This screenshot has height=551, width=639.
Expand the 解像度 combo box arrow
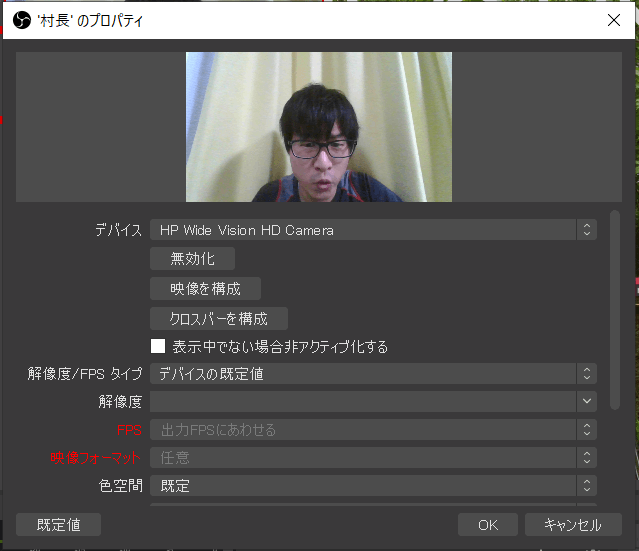click(587, 401)
